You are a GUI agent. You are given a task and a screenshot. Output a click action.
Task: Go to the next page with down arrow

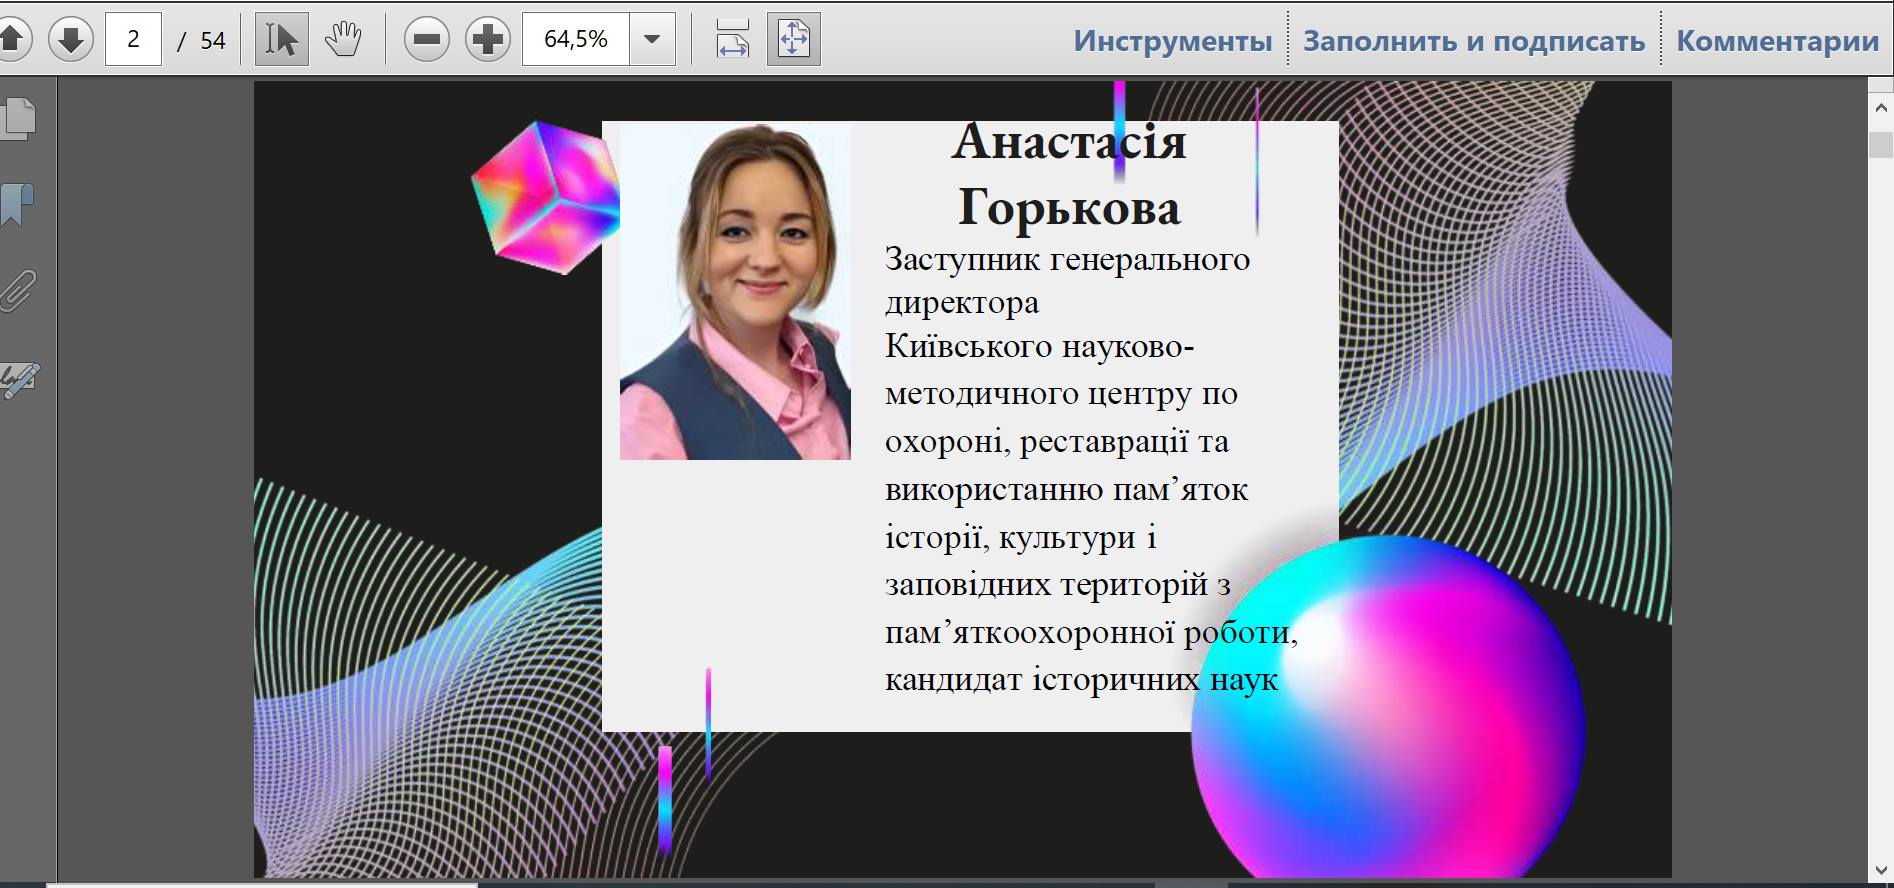(70, 40)
